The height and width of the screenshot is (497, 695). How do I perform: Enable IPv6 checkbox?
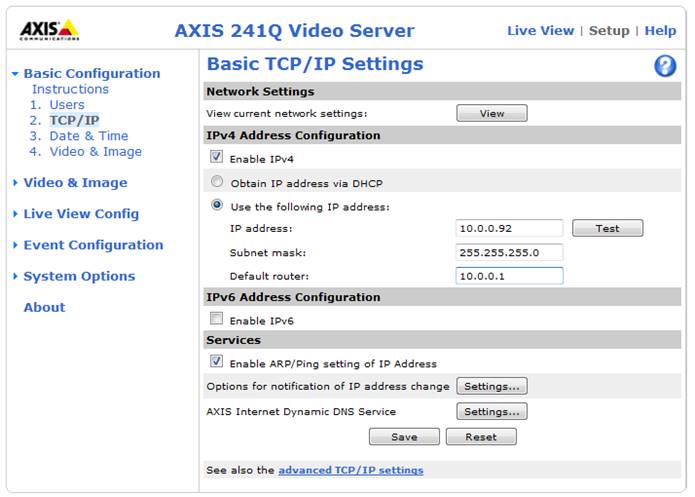tap(216, 320)
